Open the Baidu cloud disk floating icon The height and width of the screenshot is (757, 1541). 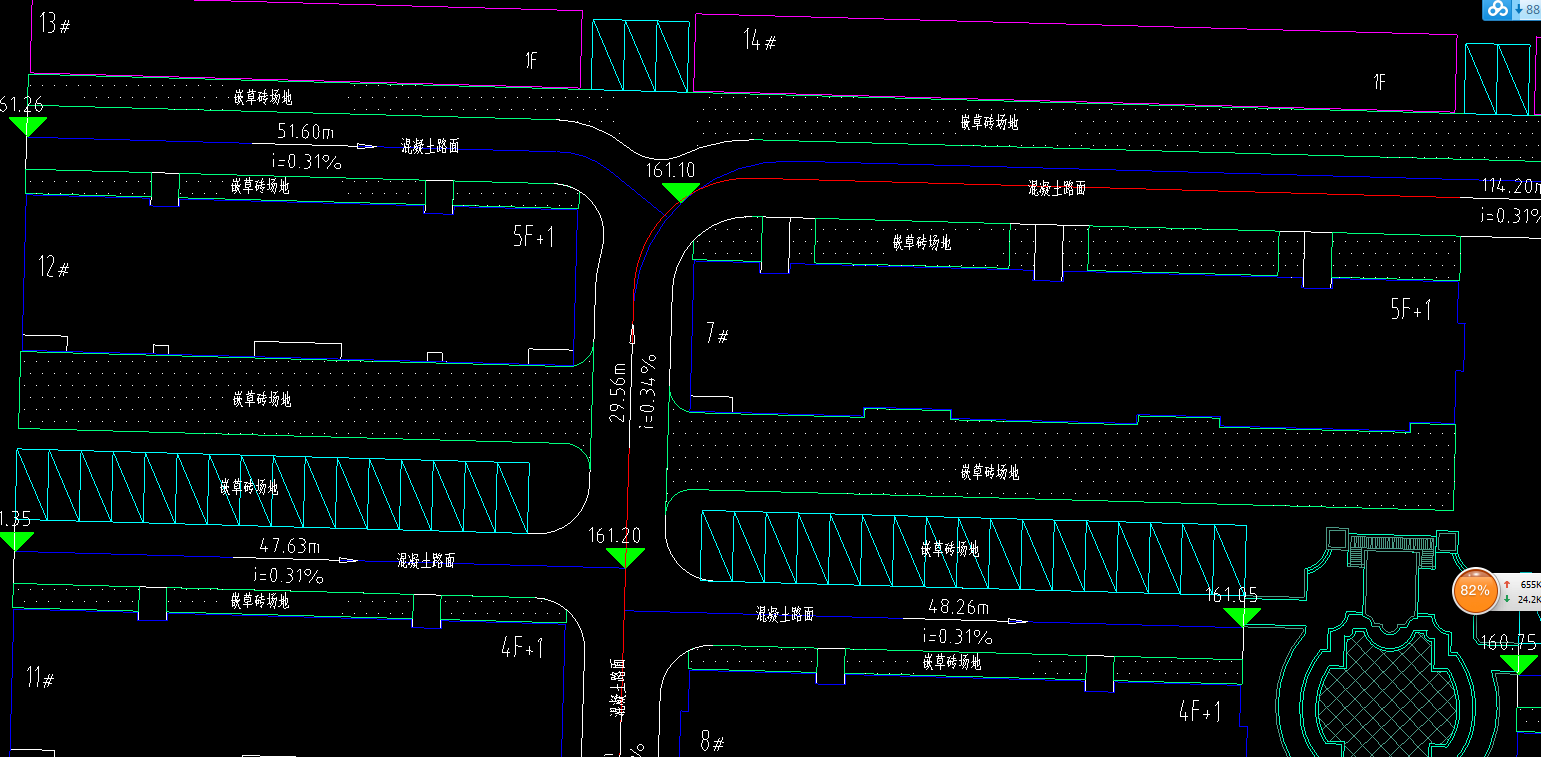tap(1497, 10)
